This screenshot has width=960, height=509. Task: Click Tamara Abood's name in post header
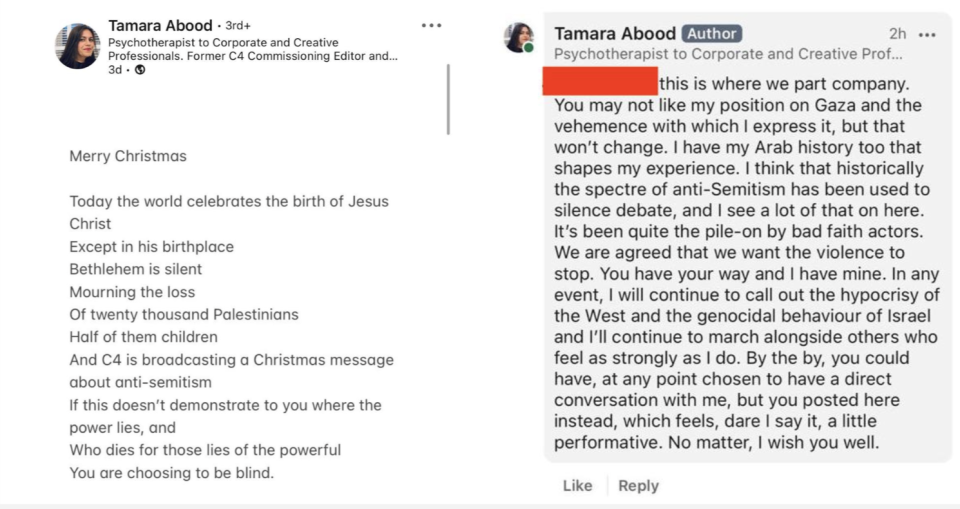tap(160, 25)
